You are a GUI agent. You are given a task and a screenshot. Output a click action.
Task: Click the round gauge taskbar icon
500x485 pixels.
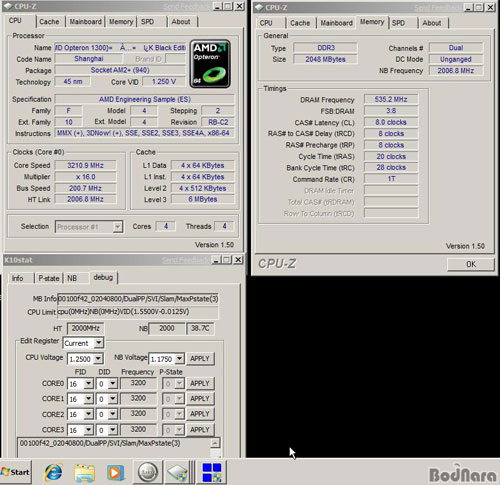pyautogui.click(x=148, y=472)
